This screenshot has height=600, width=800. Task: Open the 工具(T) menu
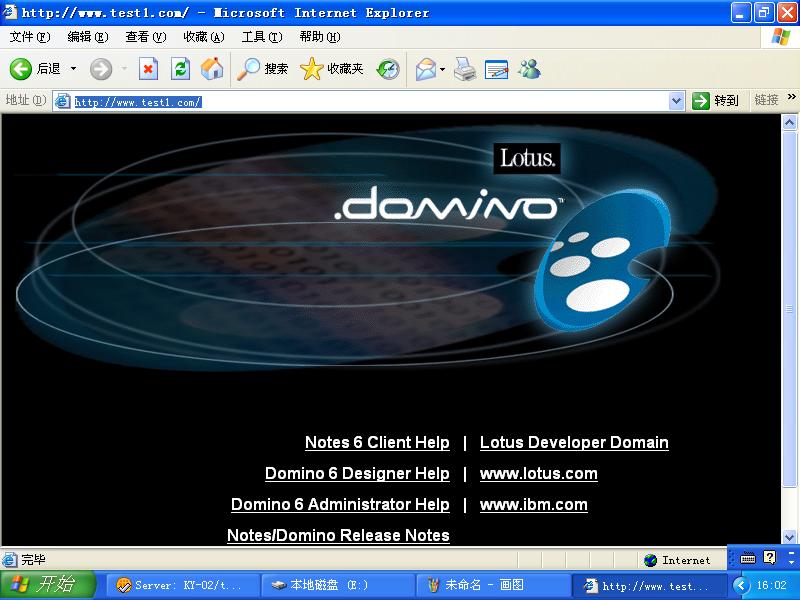(x=261, y=37)
